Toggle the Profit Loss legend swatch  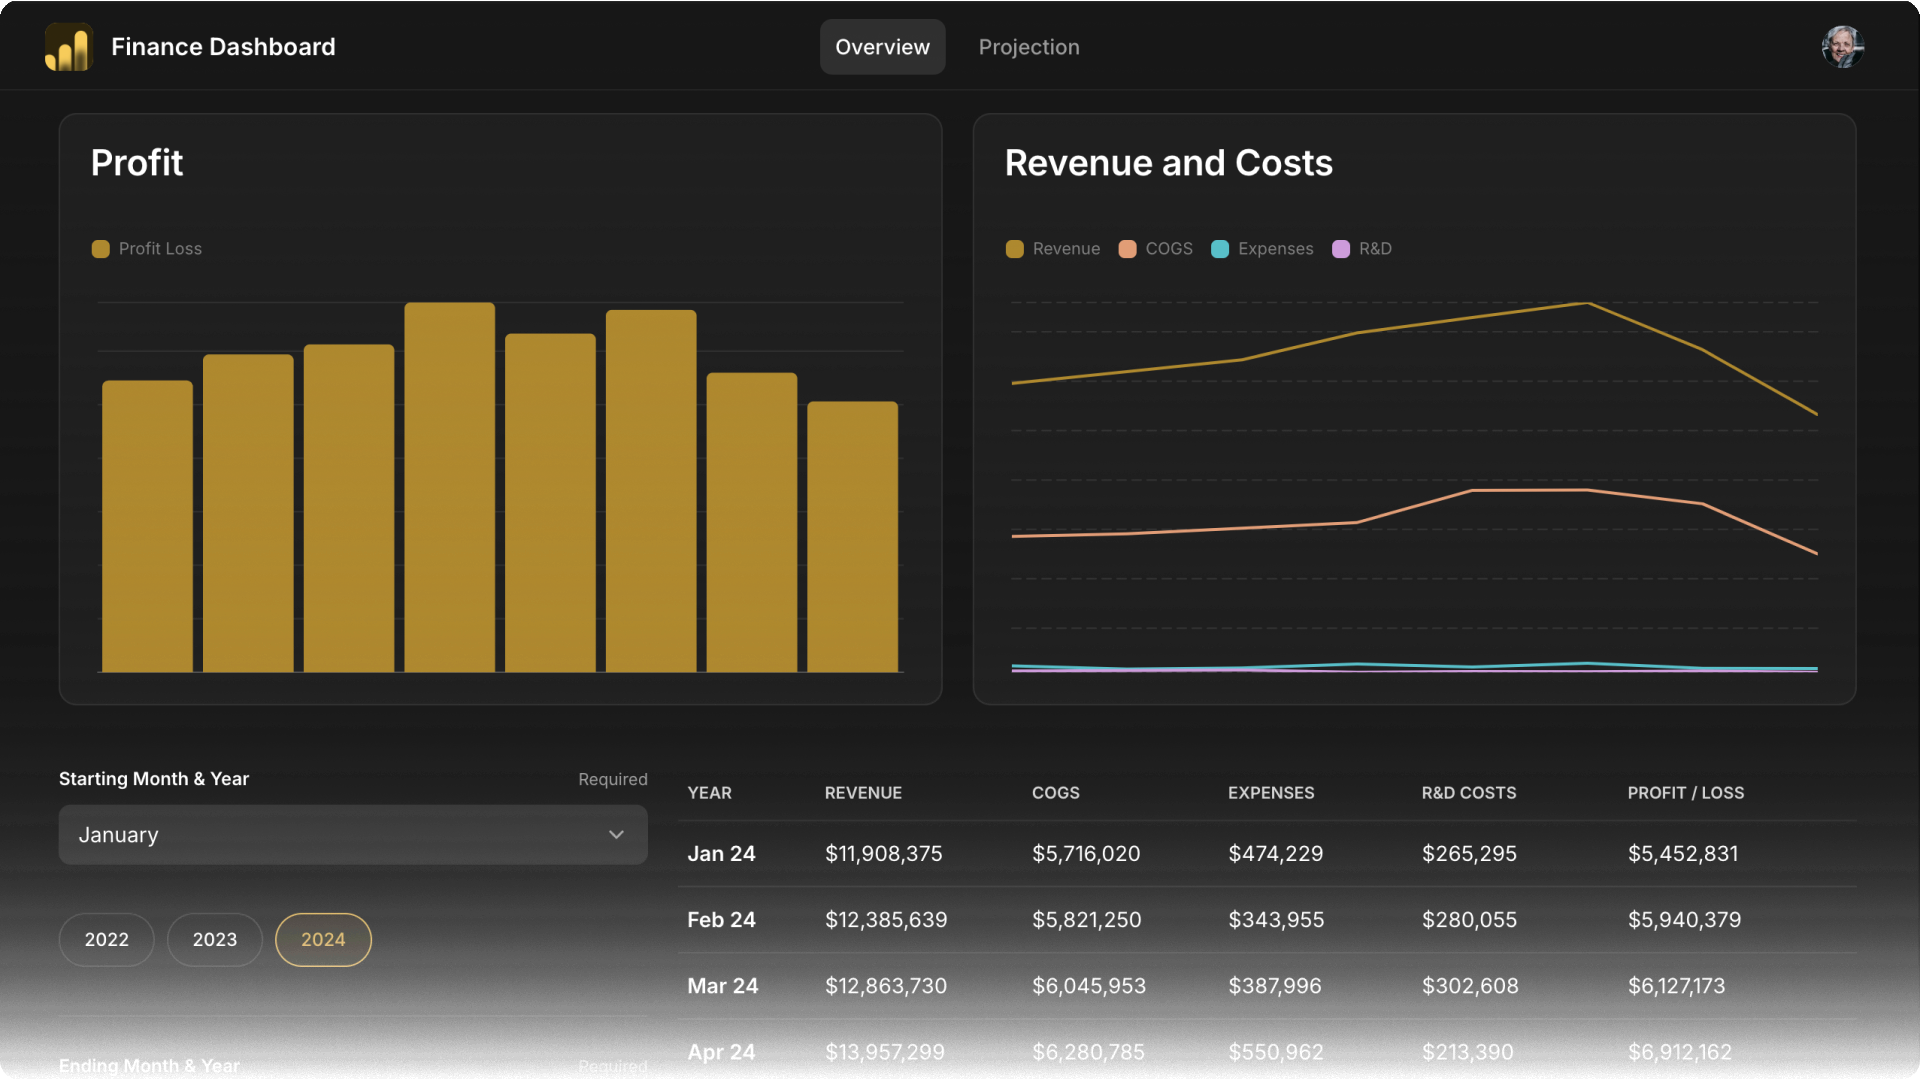(100, 249)
